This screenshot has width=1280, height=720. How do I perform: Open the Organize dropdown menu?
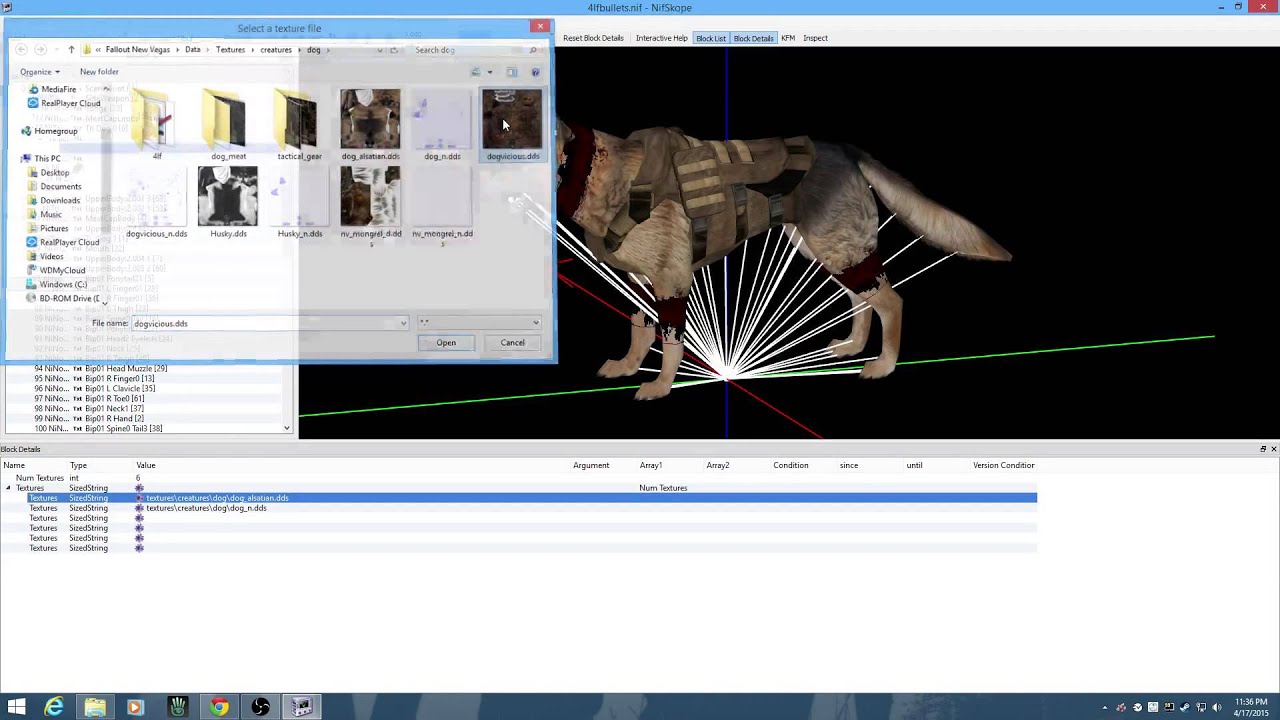pyautogui.click(x=39, y=72)
